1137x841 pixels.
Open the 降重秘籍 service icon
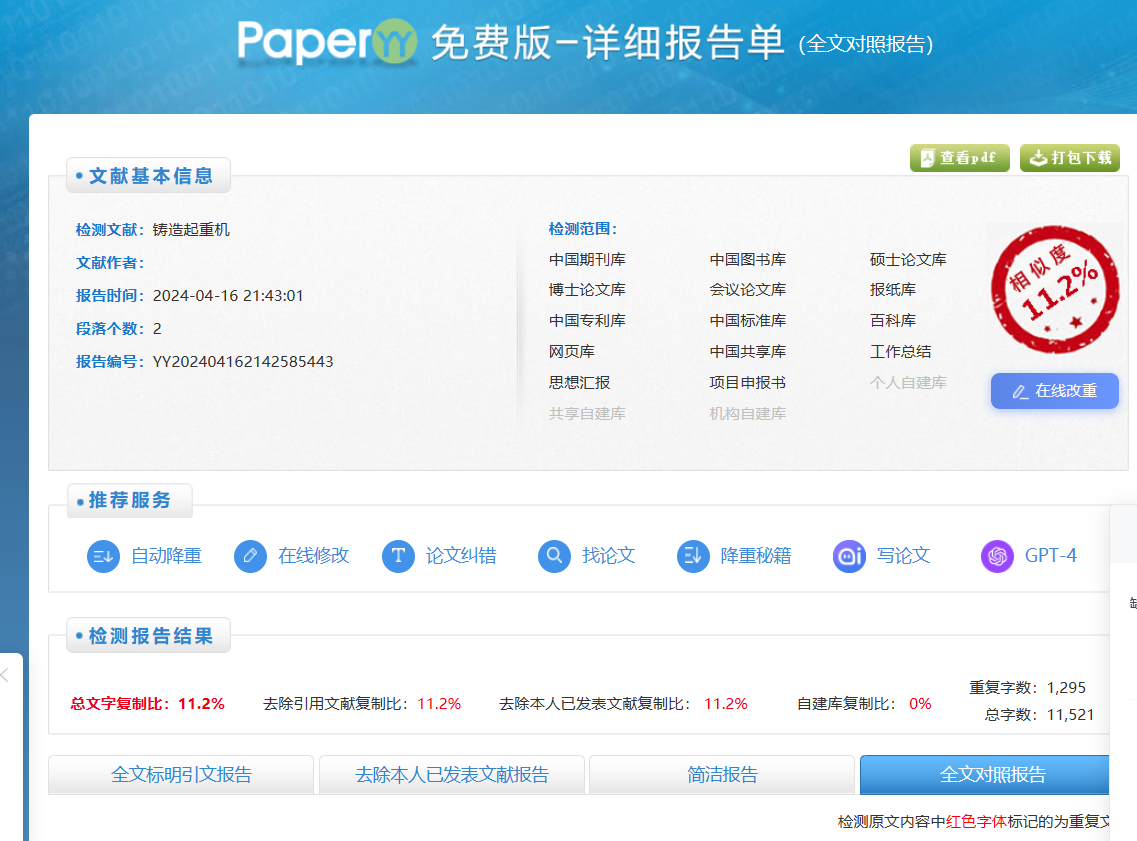pyautogui.click(x=693, y=556)
